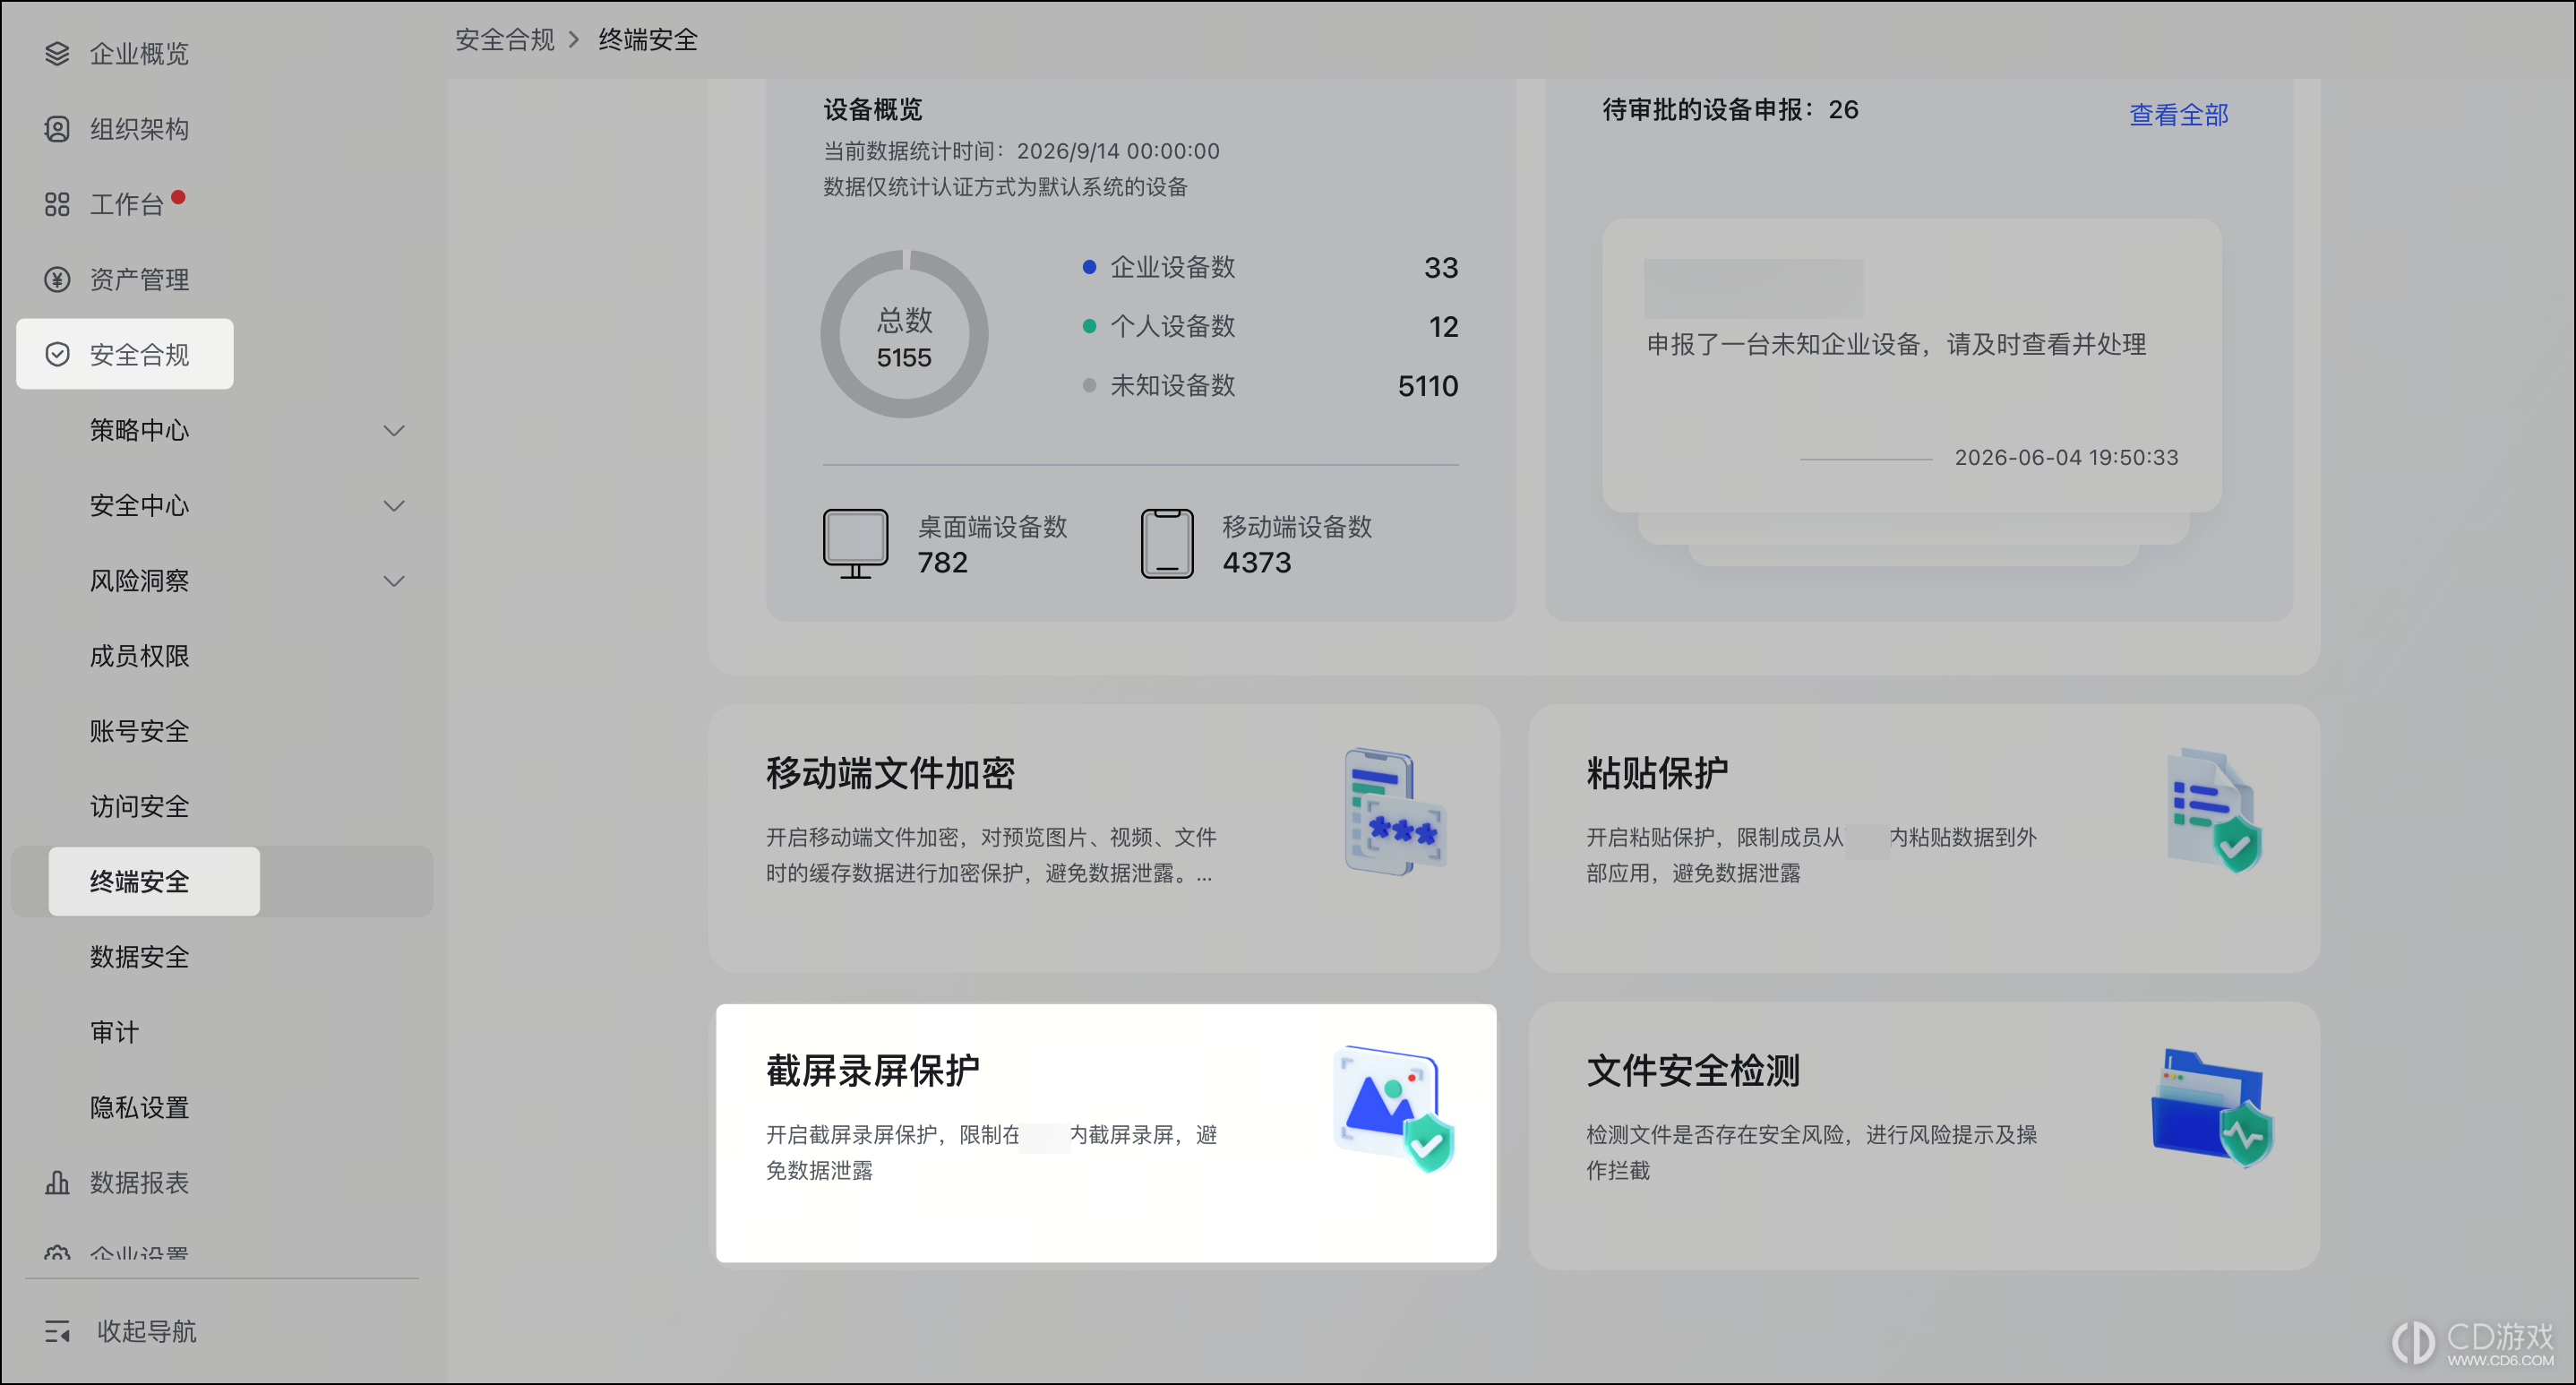Click the 收起导航 collapse icon
This screenshot has width=2576, height=1385.
[x=57, y=1331]
